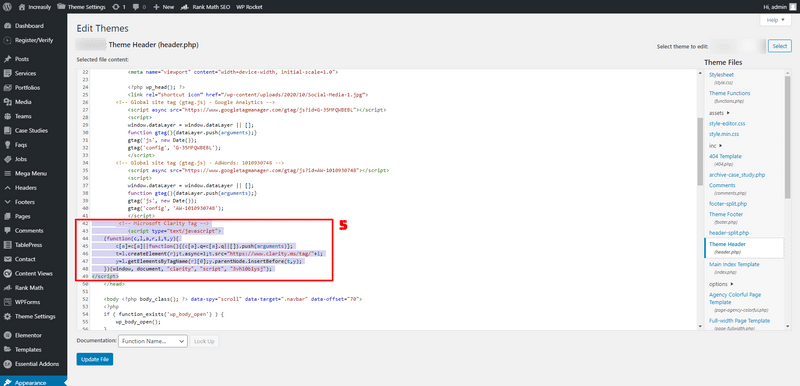Click the updates icon showing 1
800x386 pixels.
coord(119,7)
